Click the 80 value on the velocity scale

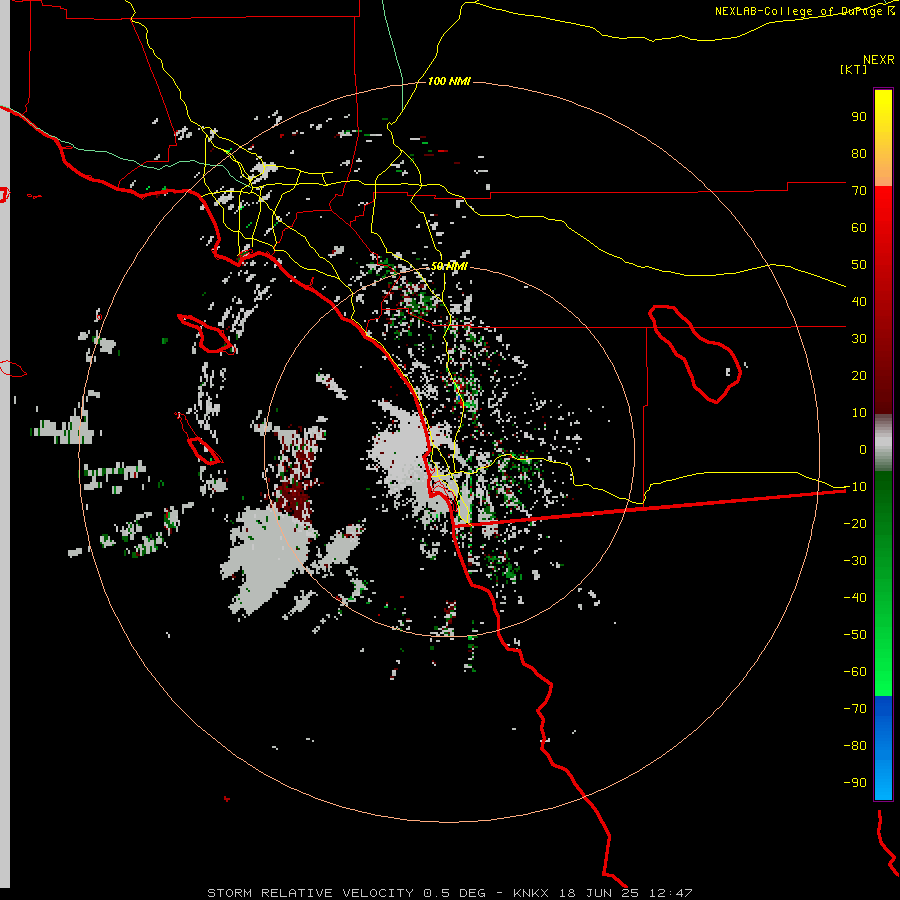859,154
